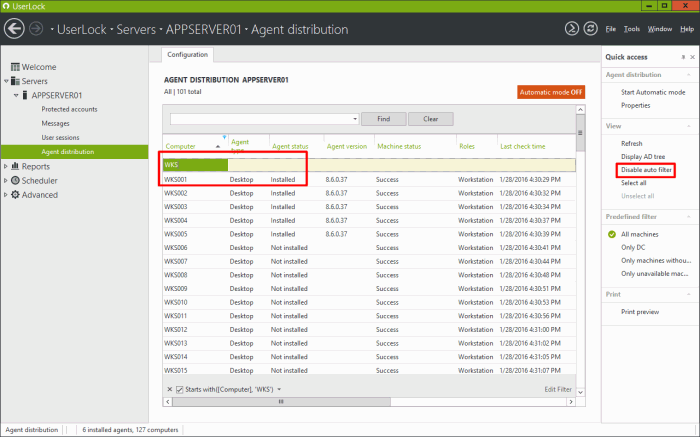Click the vertical scrollbar down arrow
Image resolution: width=700 pixels, height=437 pixels.
pos(580,392)
